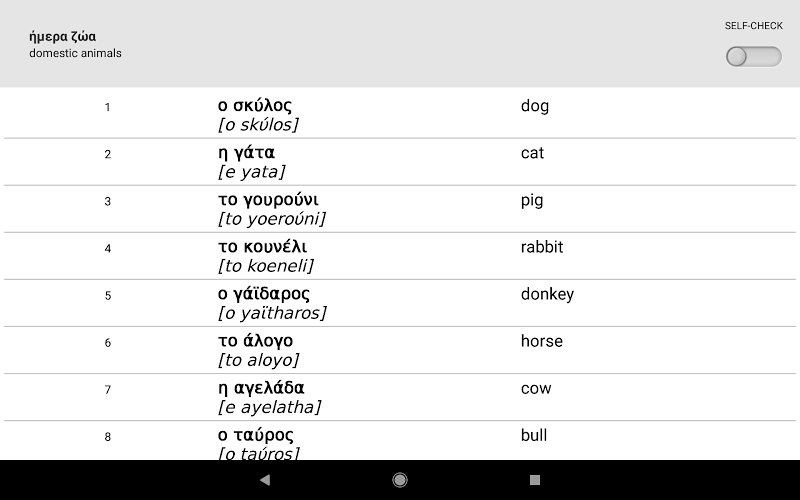Select the η αγελάδα cow row
This screenshot has height=500, width=800.
pyautogui.click(x=399, y=397)
